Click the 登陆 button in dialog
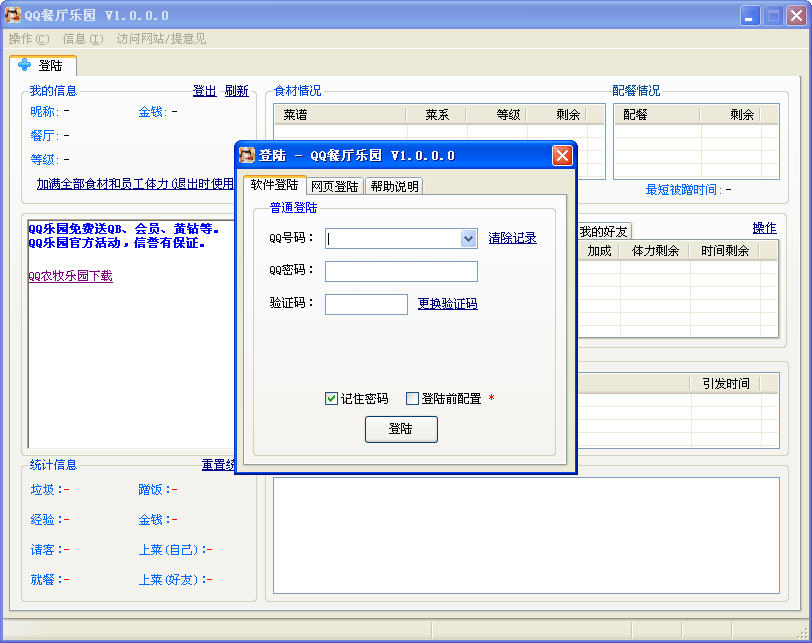Viewport: 812px width, 643px height. coord(401,429)
